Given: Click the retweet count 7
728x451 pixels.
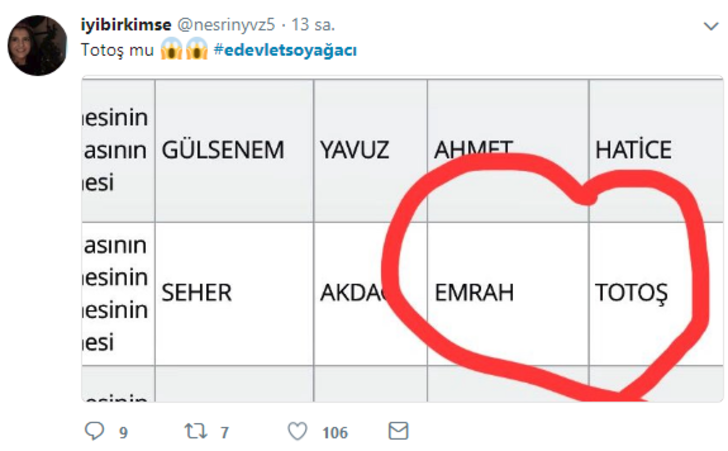Looking at the screenshot, I should pyautogui.click(x=224, y=432).
